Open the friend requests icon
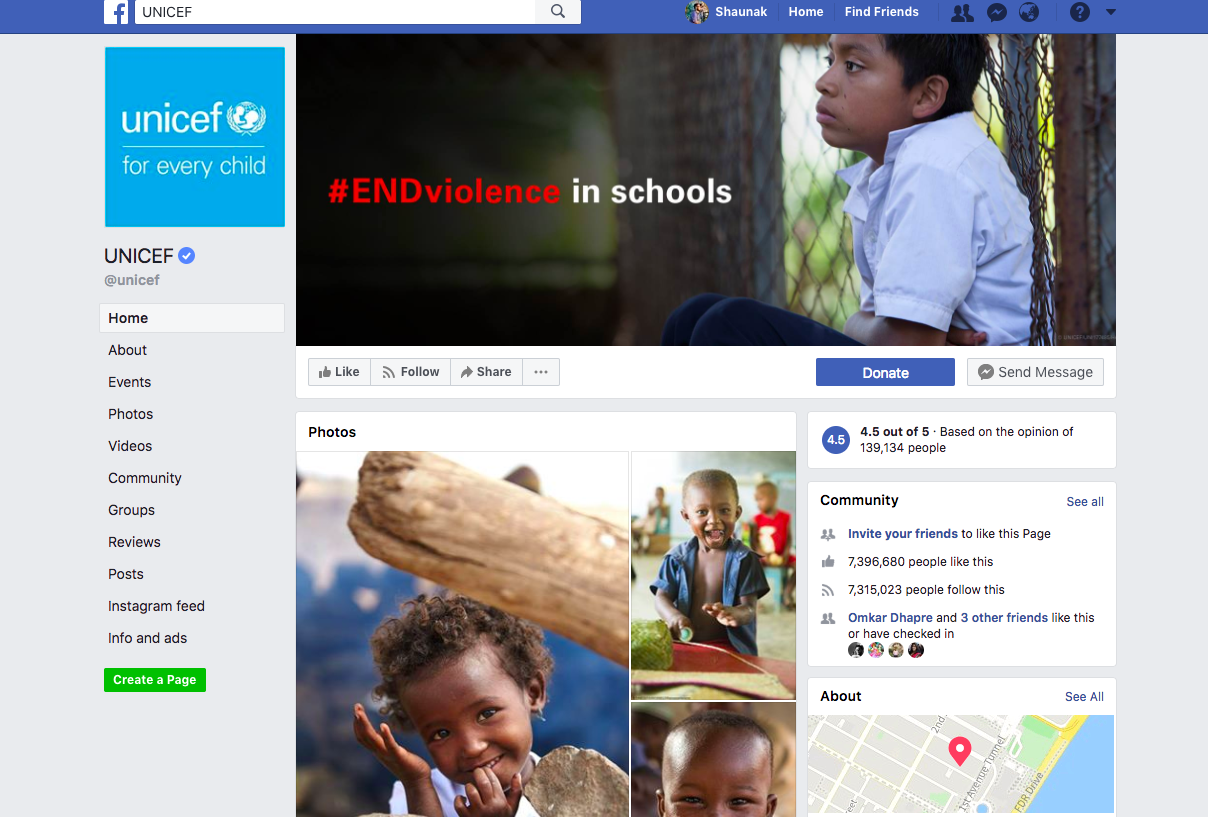The image size is (1208, 817). click(962, 12)
